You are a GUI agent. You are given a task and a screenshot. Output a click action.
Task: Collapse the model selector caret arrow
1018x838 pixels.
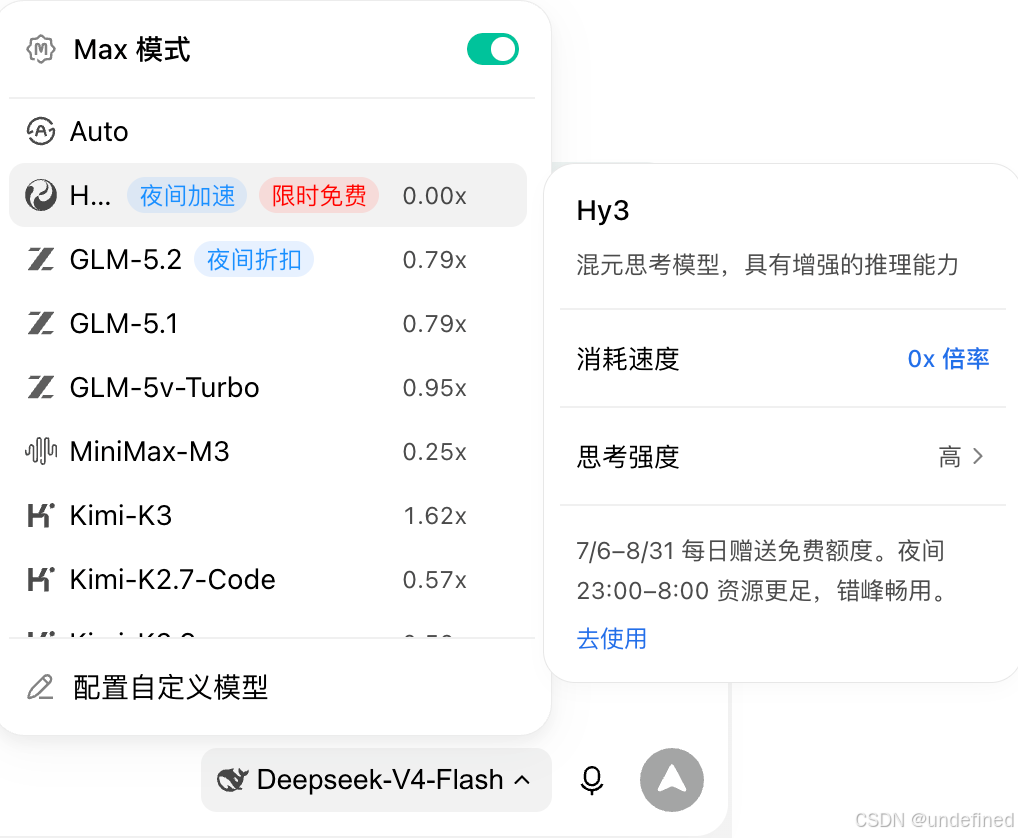tap(522, 780)
